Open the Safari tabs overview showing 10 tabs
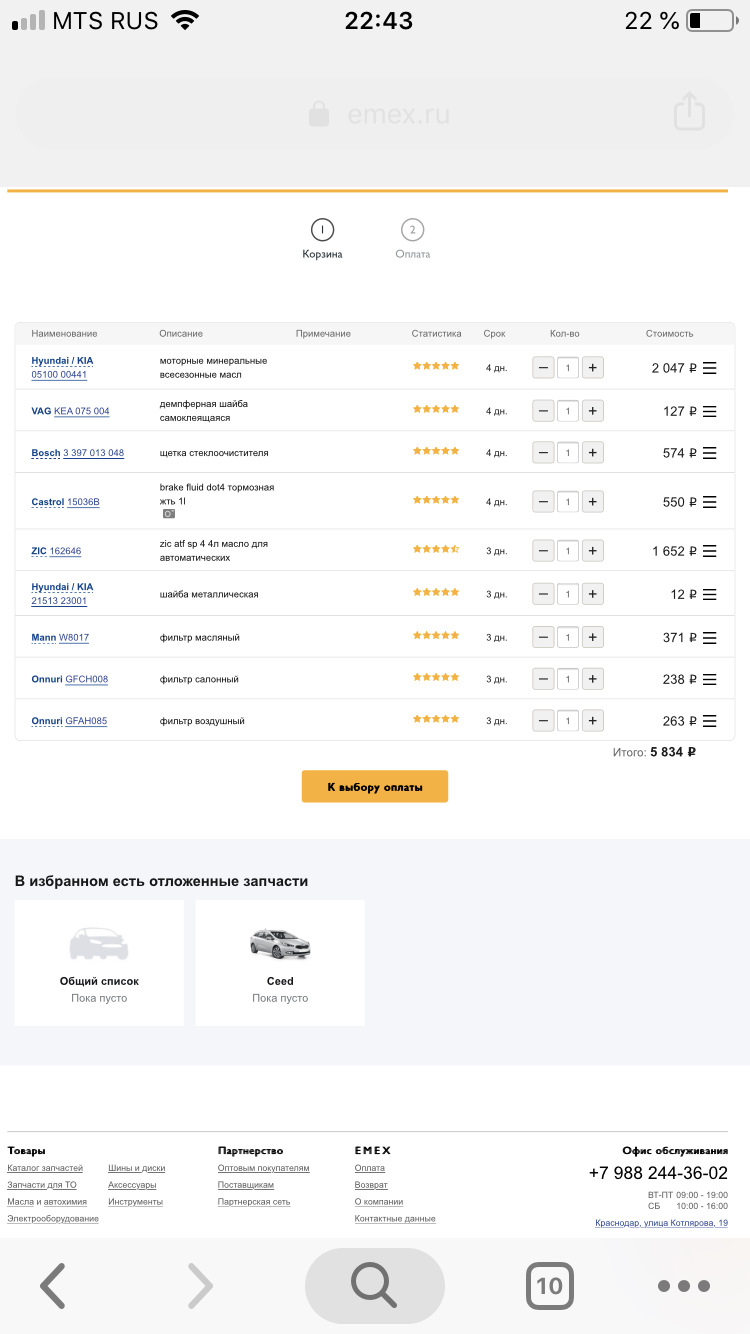 (x=550, y=1287)
